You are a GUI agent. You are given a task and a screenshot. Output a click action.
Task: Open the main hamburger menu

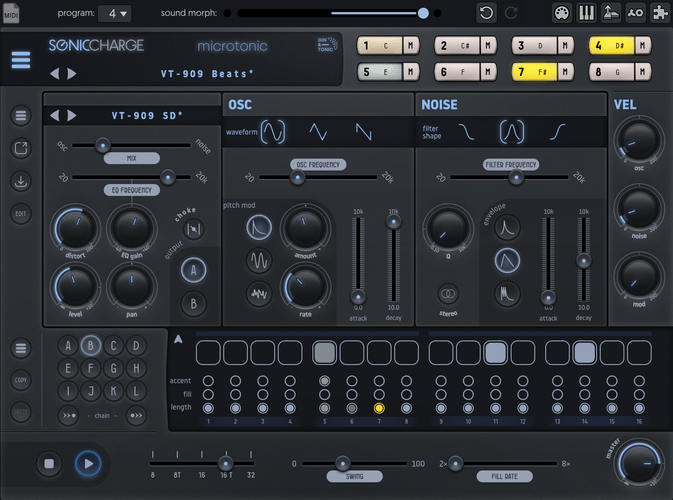point(21,60)
